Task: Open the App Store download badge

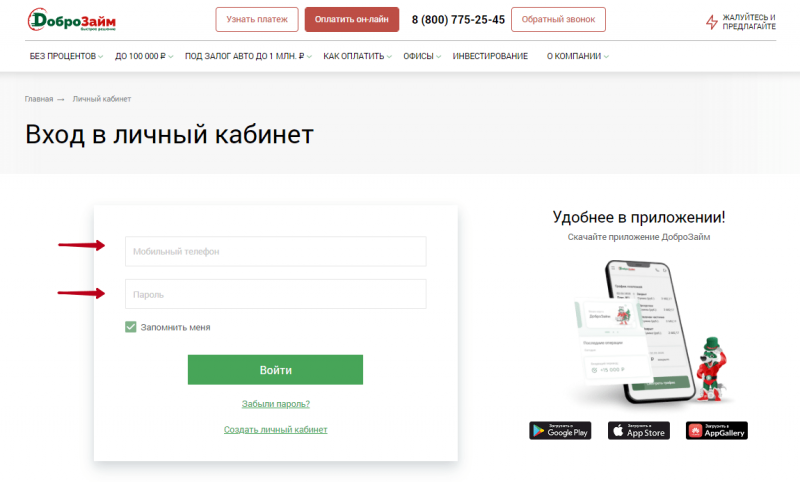Action: click(638, 430)
